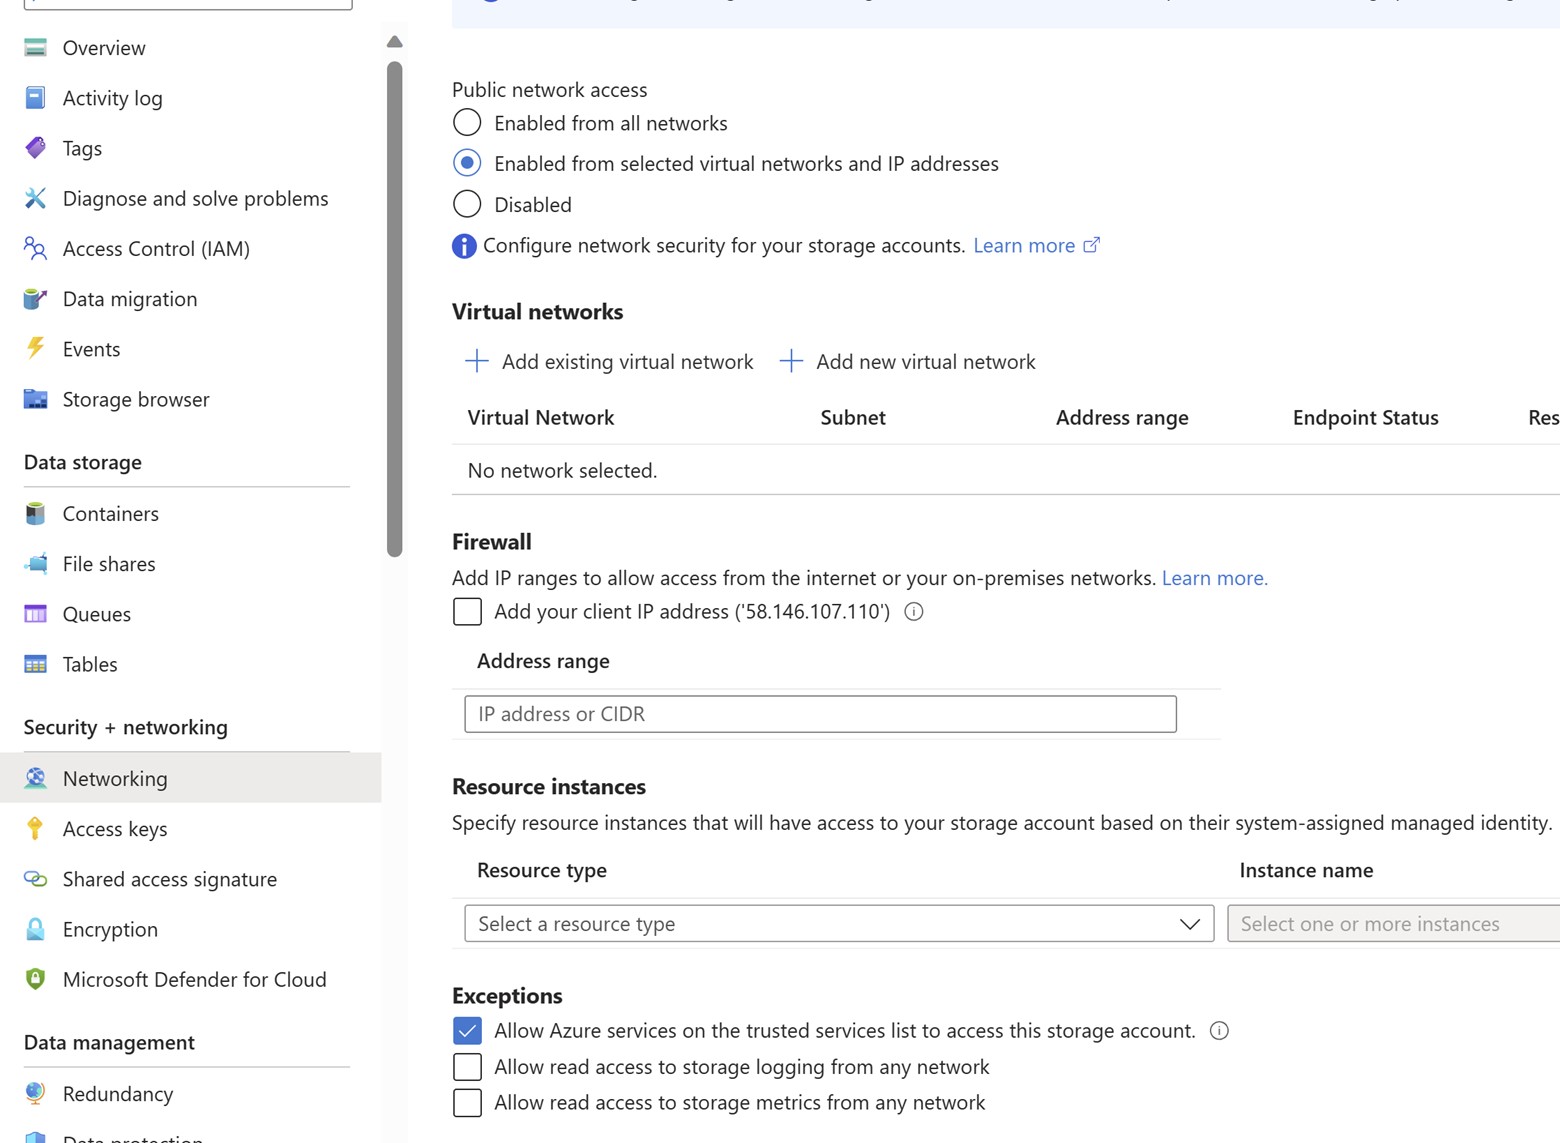The image size is (1560, 1143).
Task: Click the Access keys key icon
Action: click(x=36, y=828)
